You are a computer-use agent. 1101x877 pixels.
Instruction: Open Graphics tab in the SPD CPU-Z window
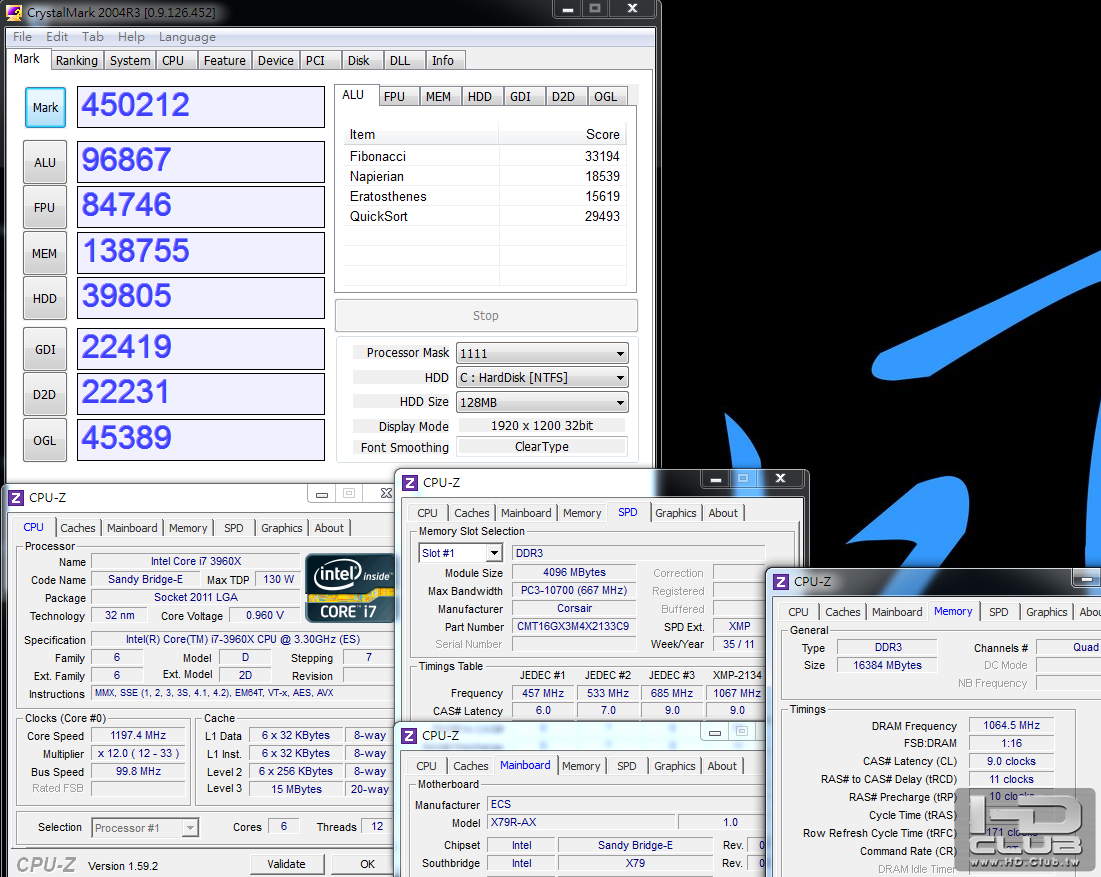pyautogui.click(x=675, y=513)
